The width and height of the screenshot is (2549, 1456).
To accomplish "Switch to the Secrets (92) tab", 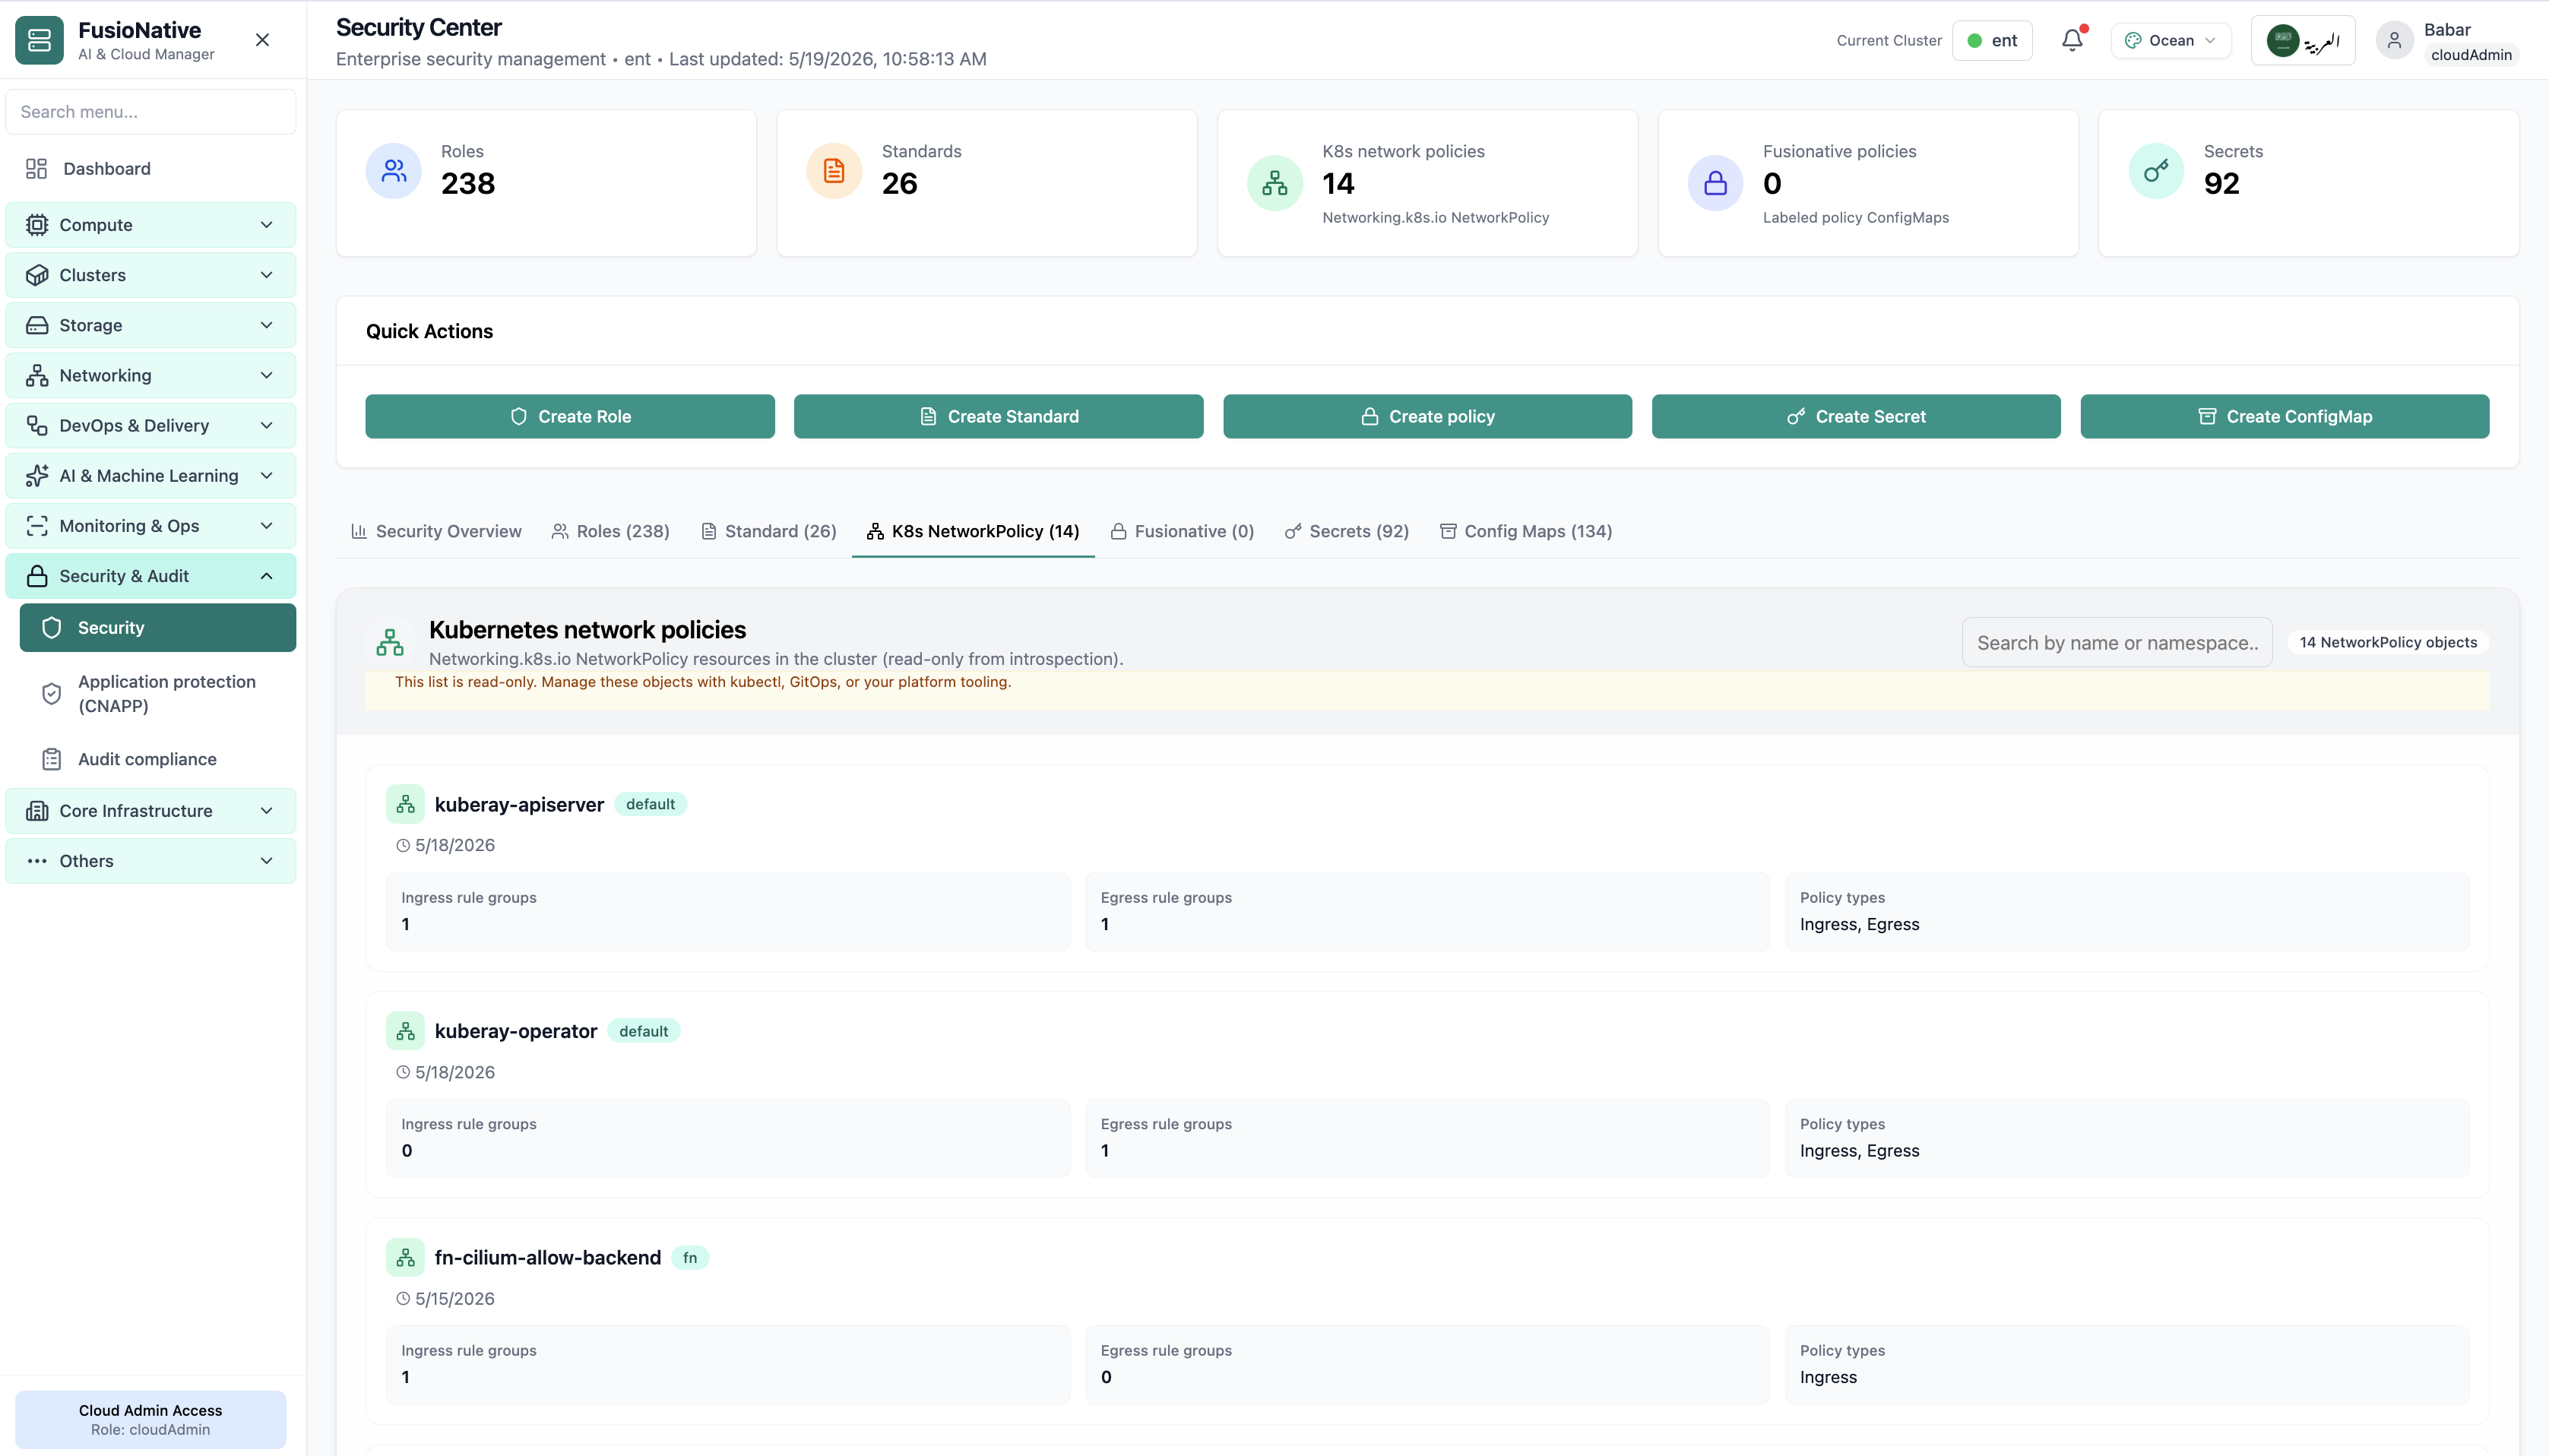I will pyautogui.click(x=1346, y=531).
